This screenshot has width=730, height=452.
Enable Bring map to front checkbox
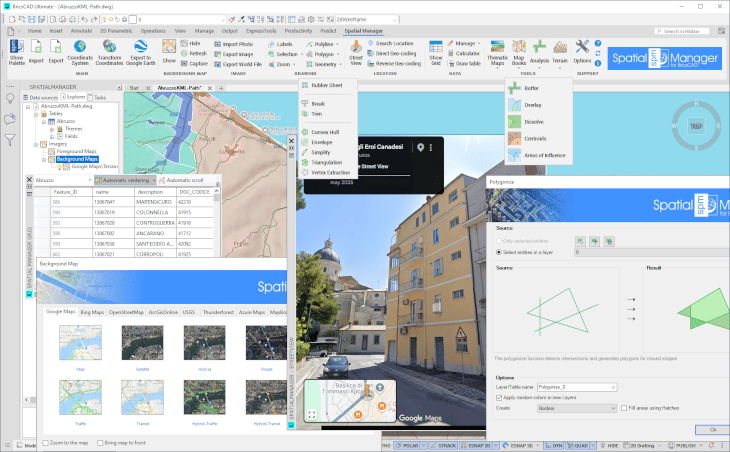click(x=100, y=443)
